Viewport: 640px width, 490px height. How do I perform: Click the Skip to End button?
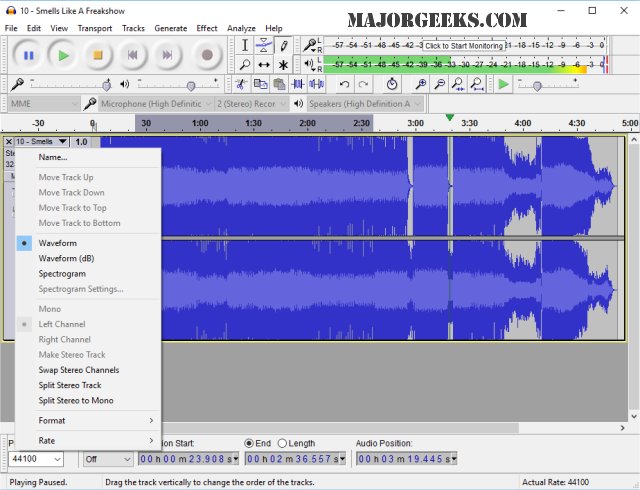pyautogui.click(x=167, y=55)
